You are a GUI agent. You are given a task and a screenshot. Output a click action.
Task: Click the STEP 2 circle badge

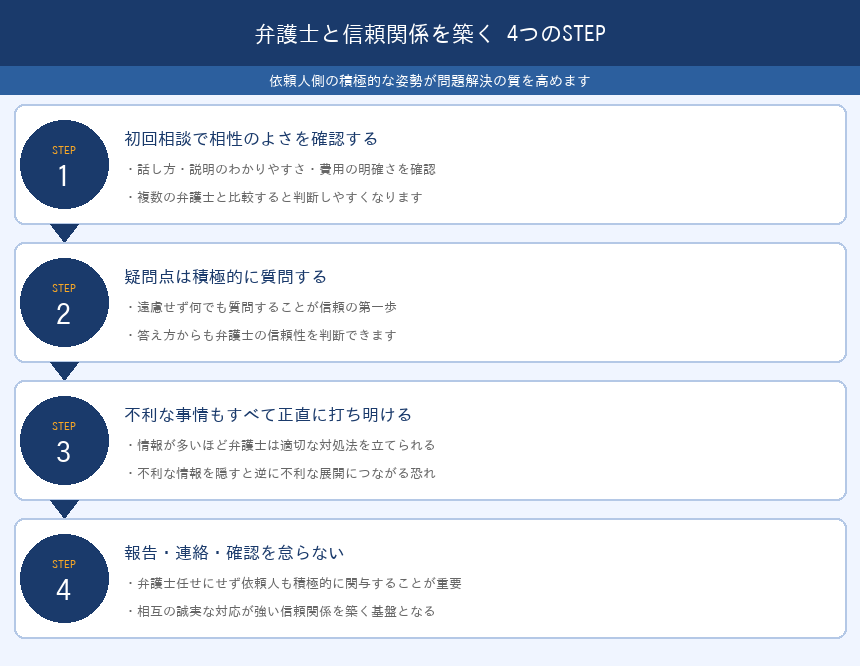coord(64,303)
